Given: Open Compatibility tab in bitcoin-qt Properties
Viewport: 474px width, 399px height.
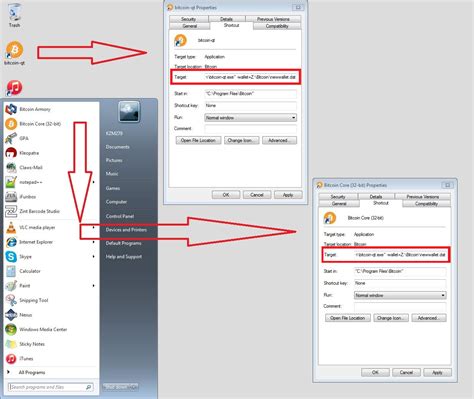Looking at the screenshot, I should pos(277,26).
